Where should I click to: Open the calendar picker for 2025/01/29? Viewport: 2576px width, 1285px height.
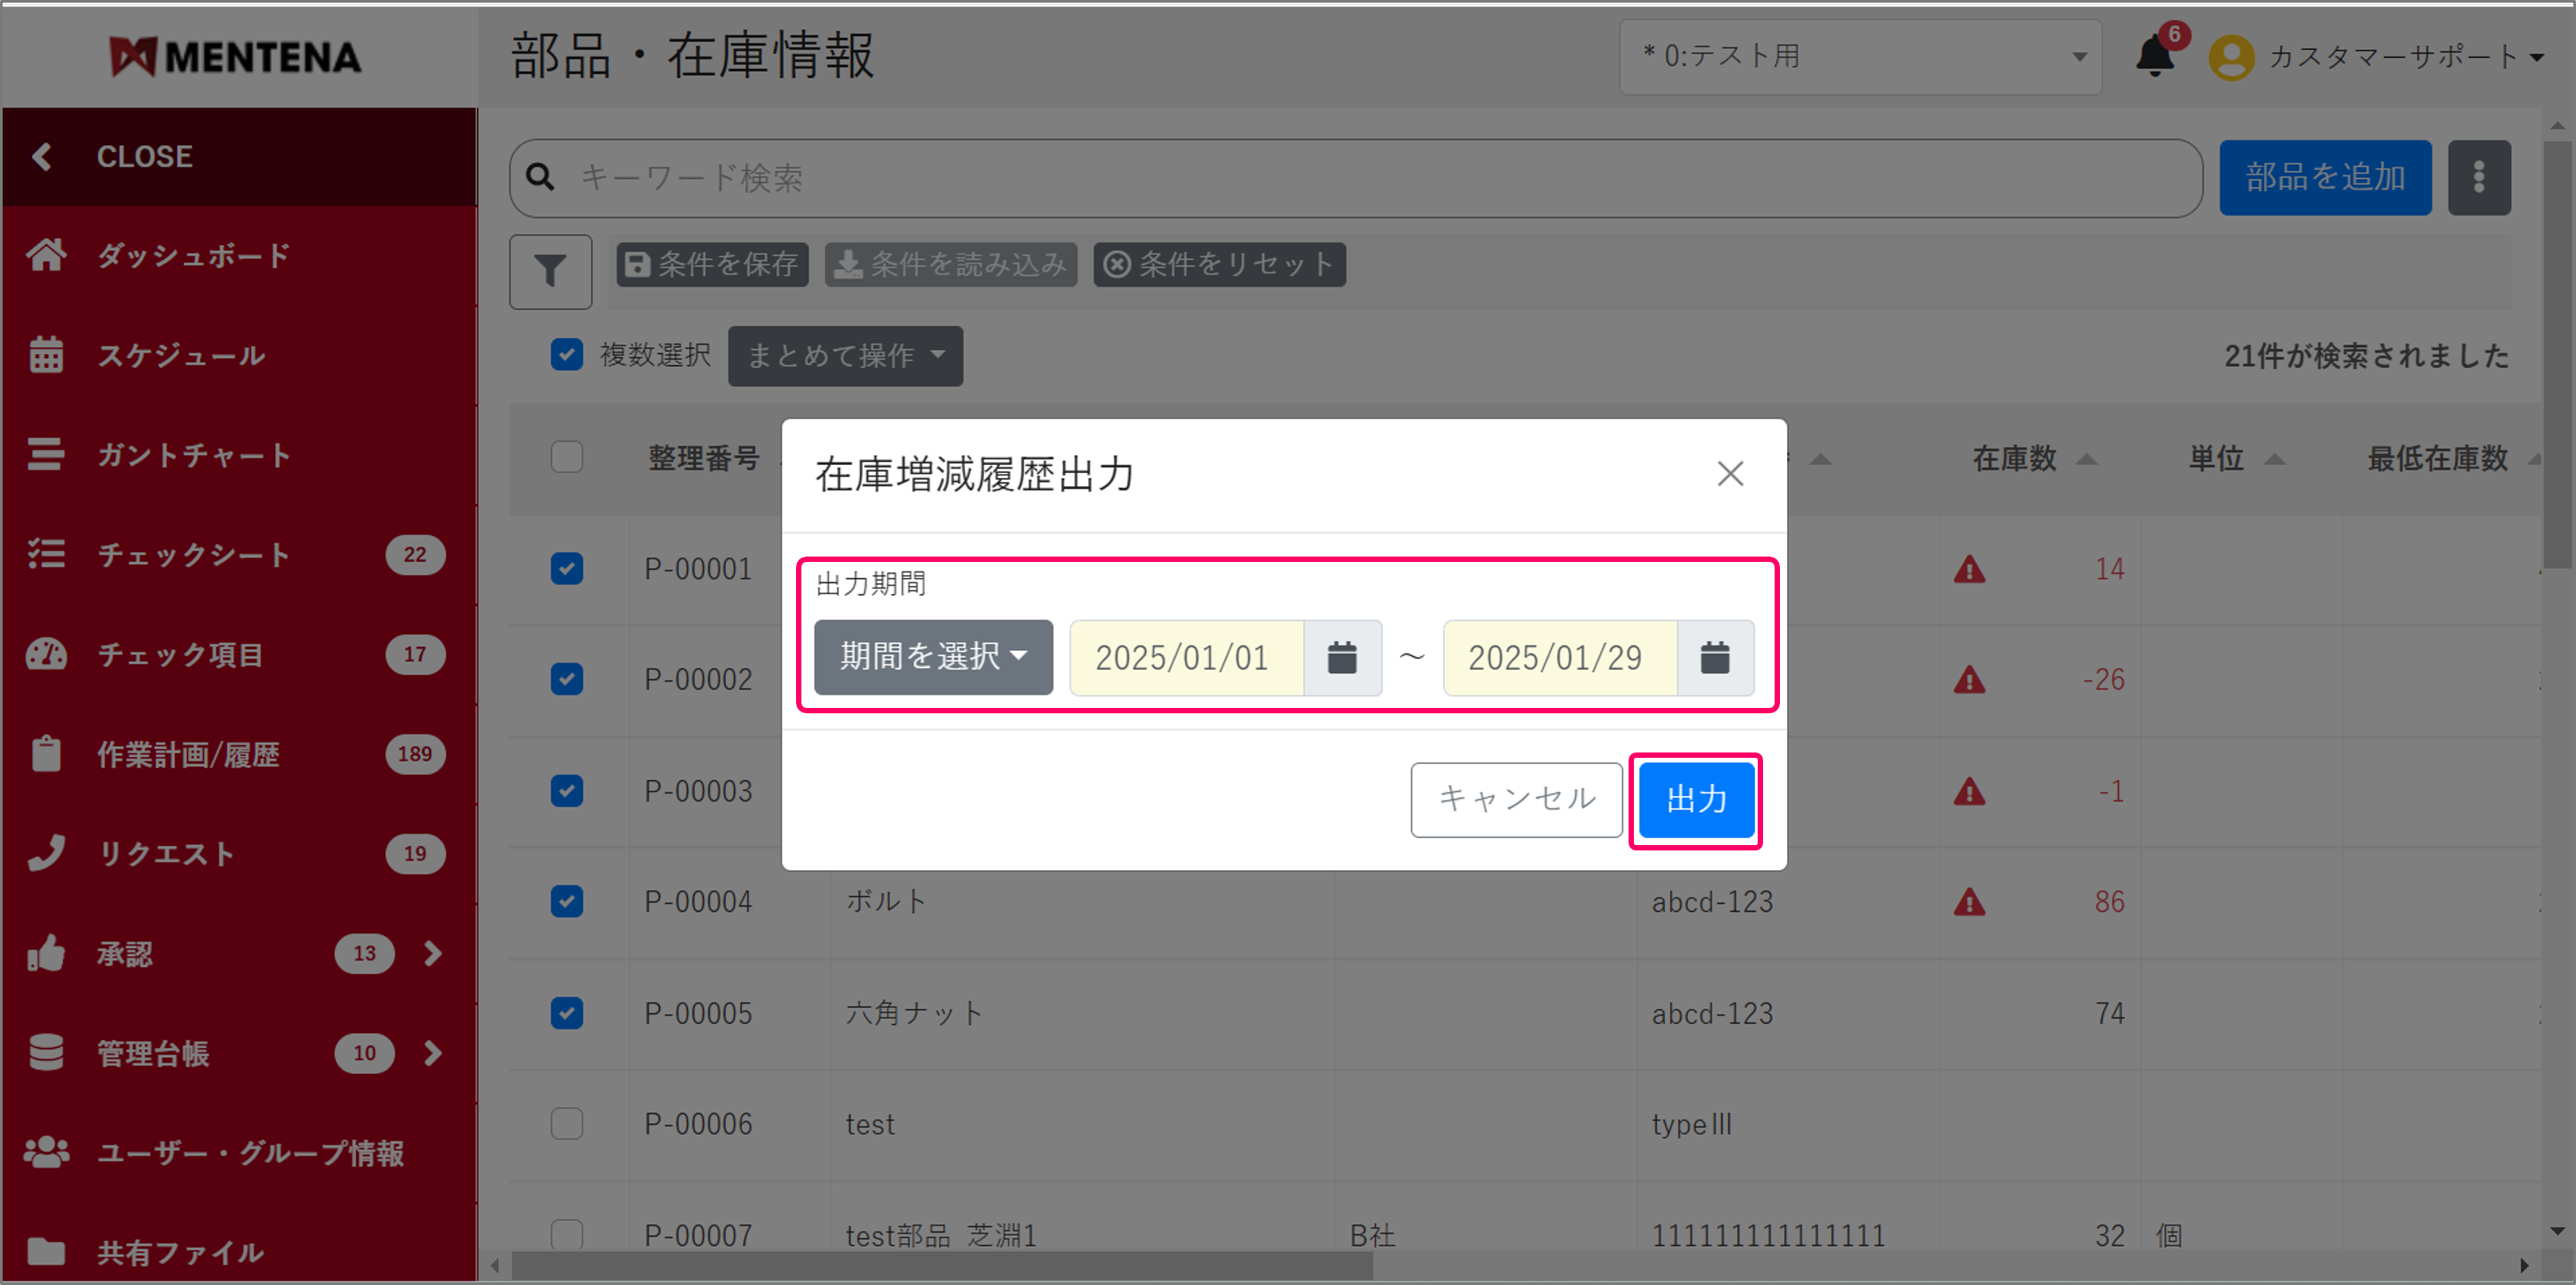point(1716,657)
